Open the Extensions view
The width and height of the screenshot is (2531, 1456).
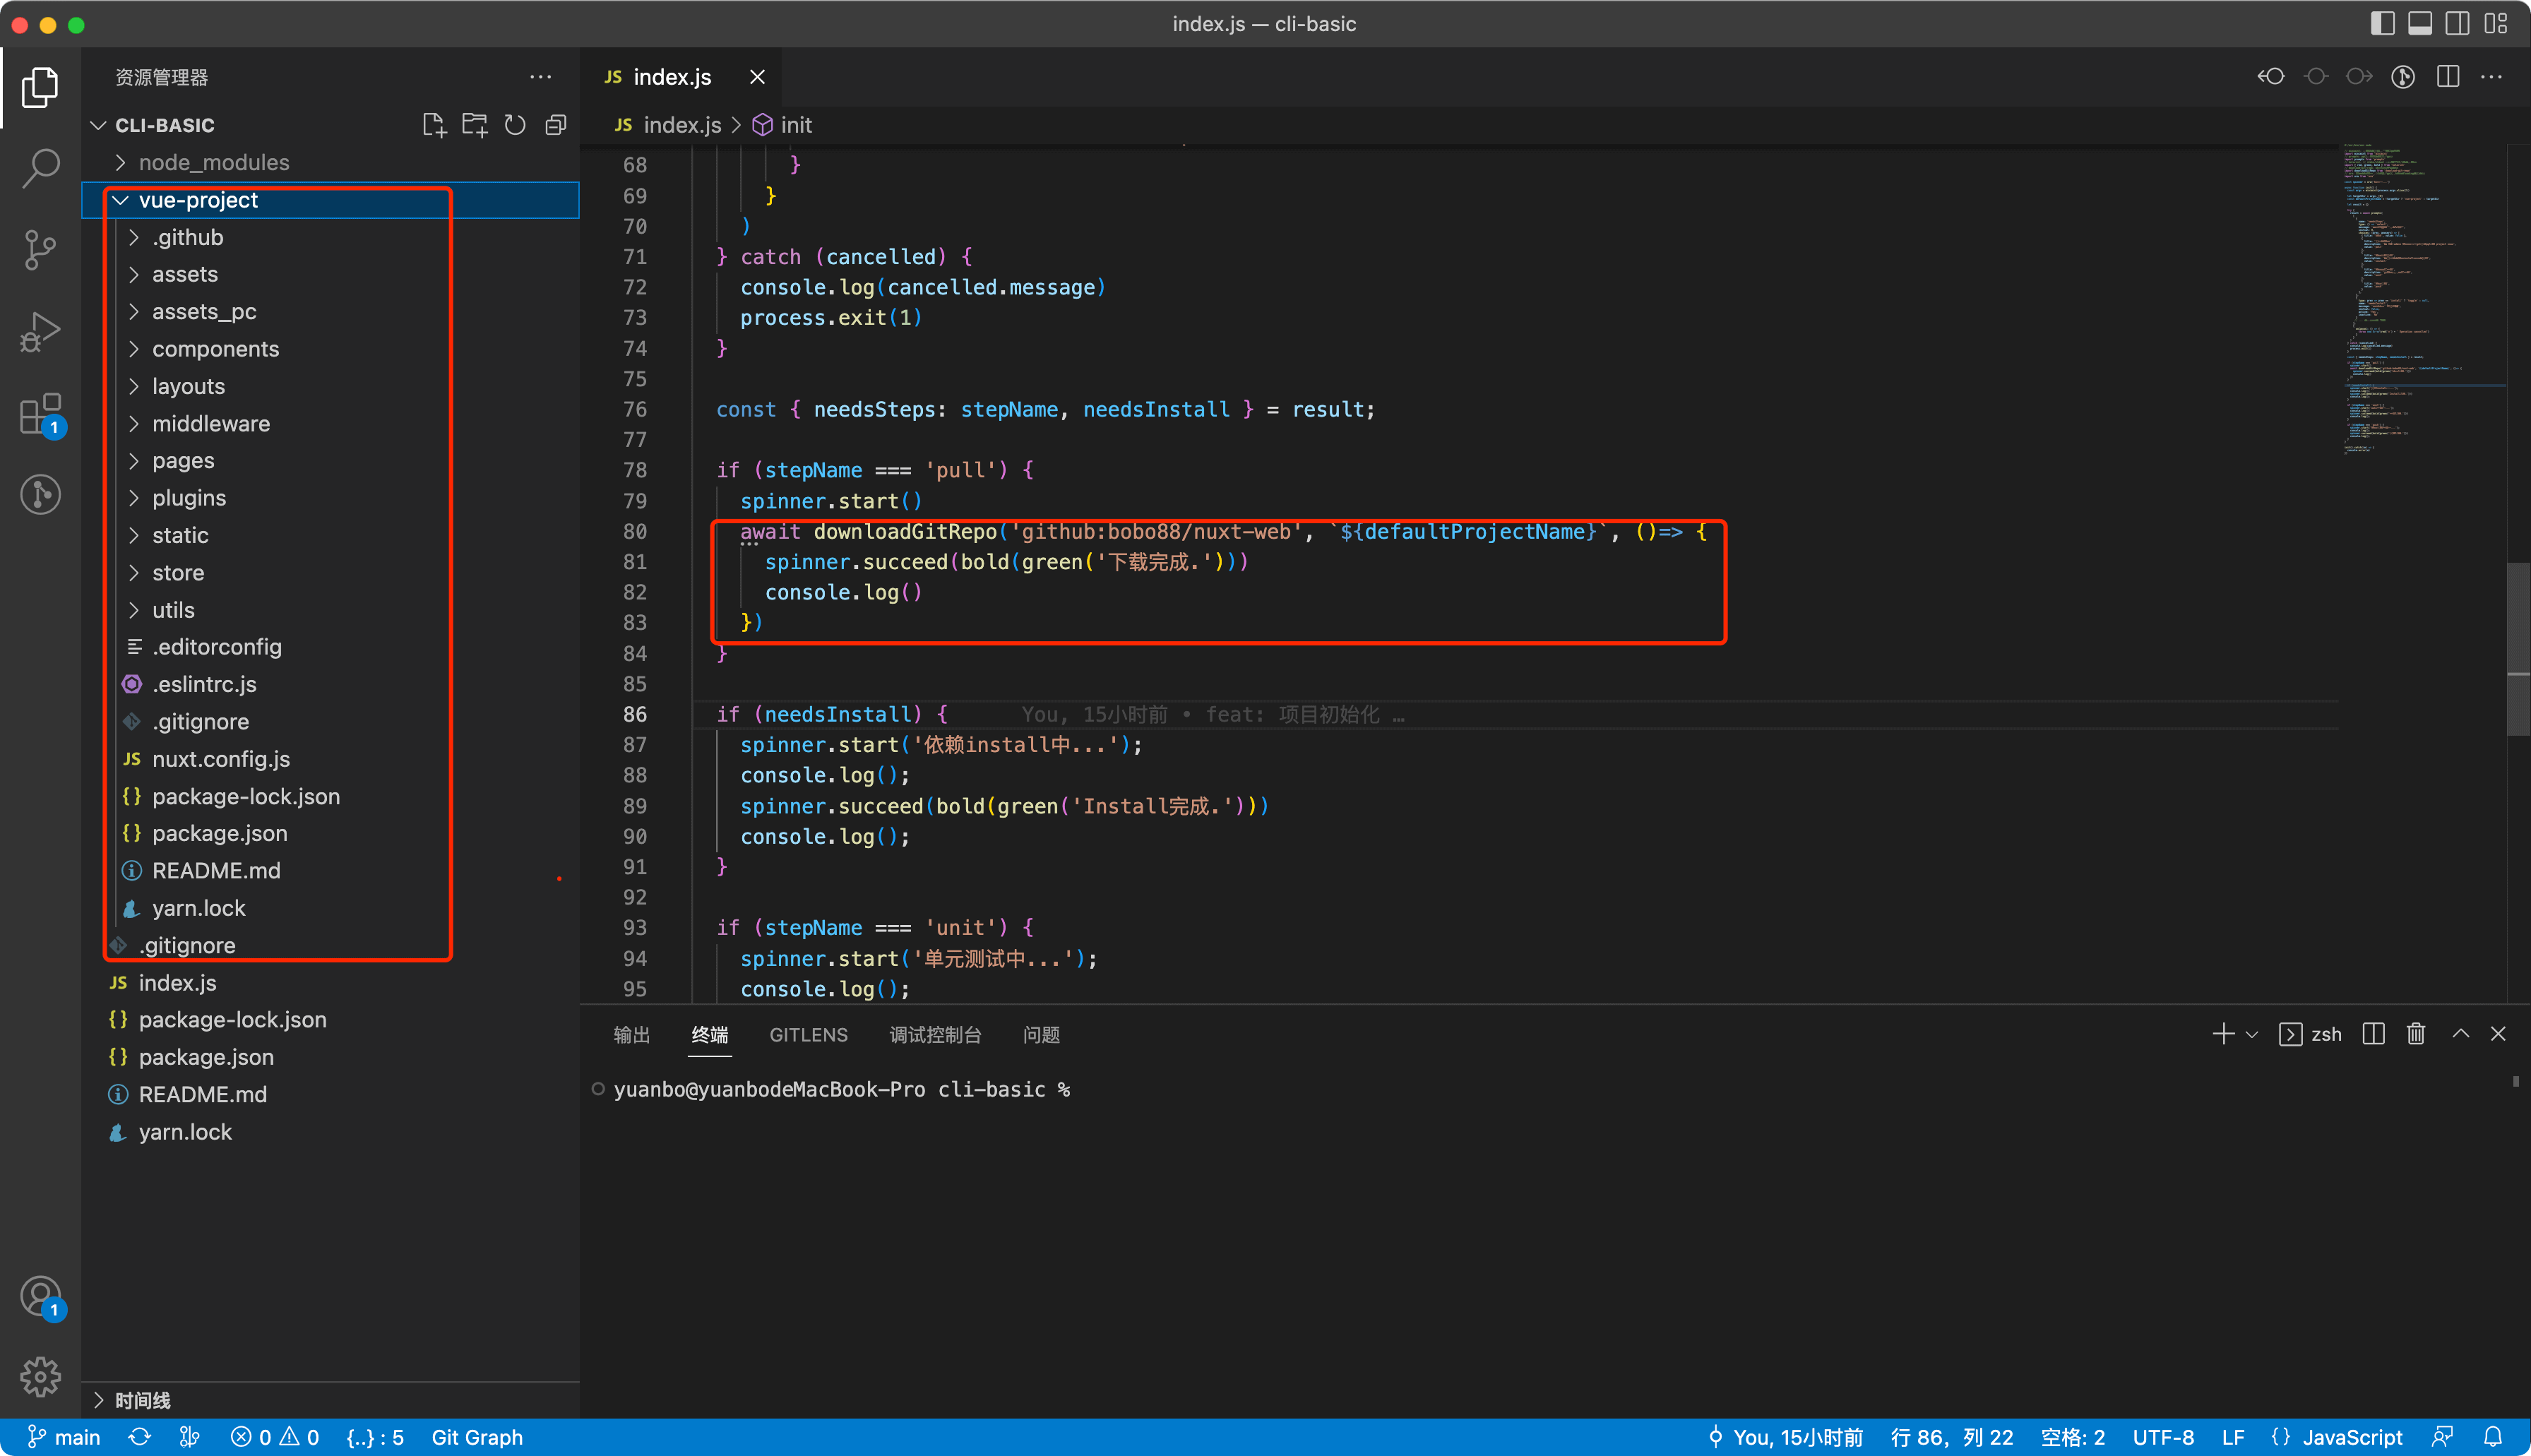tap(40, 414)
